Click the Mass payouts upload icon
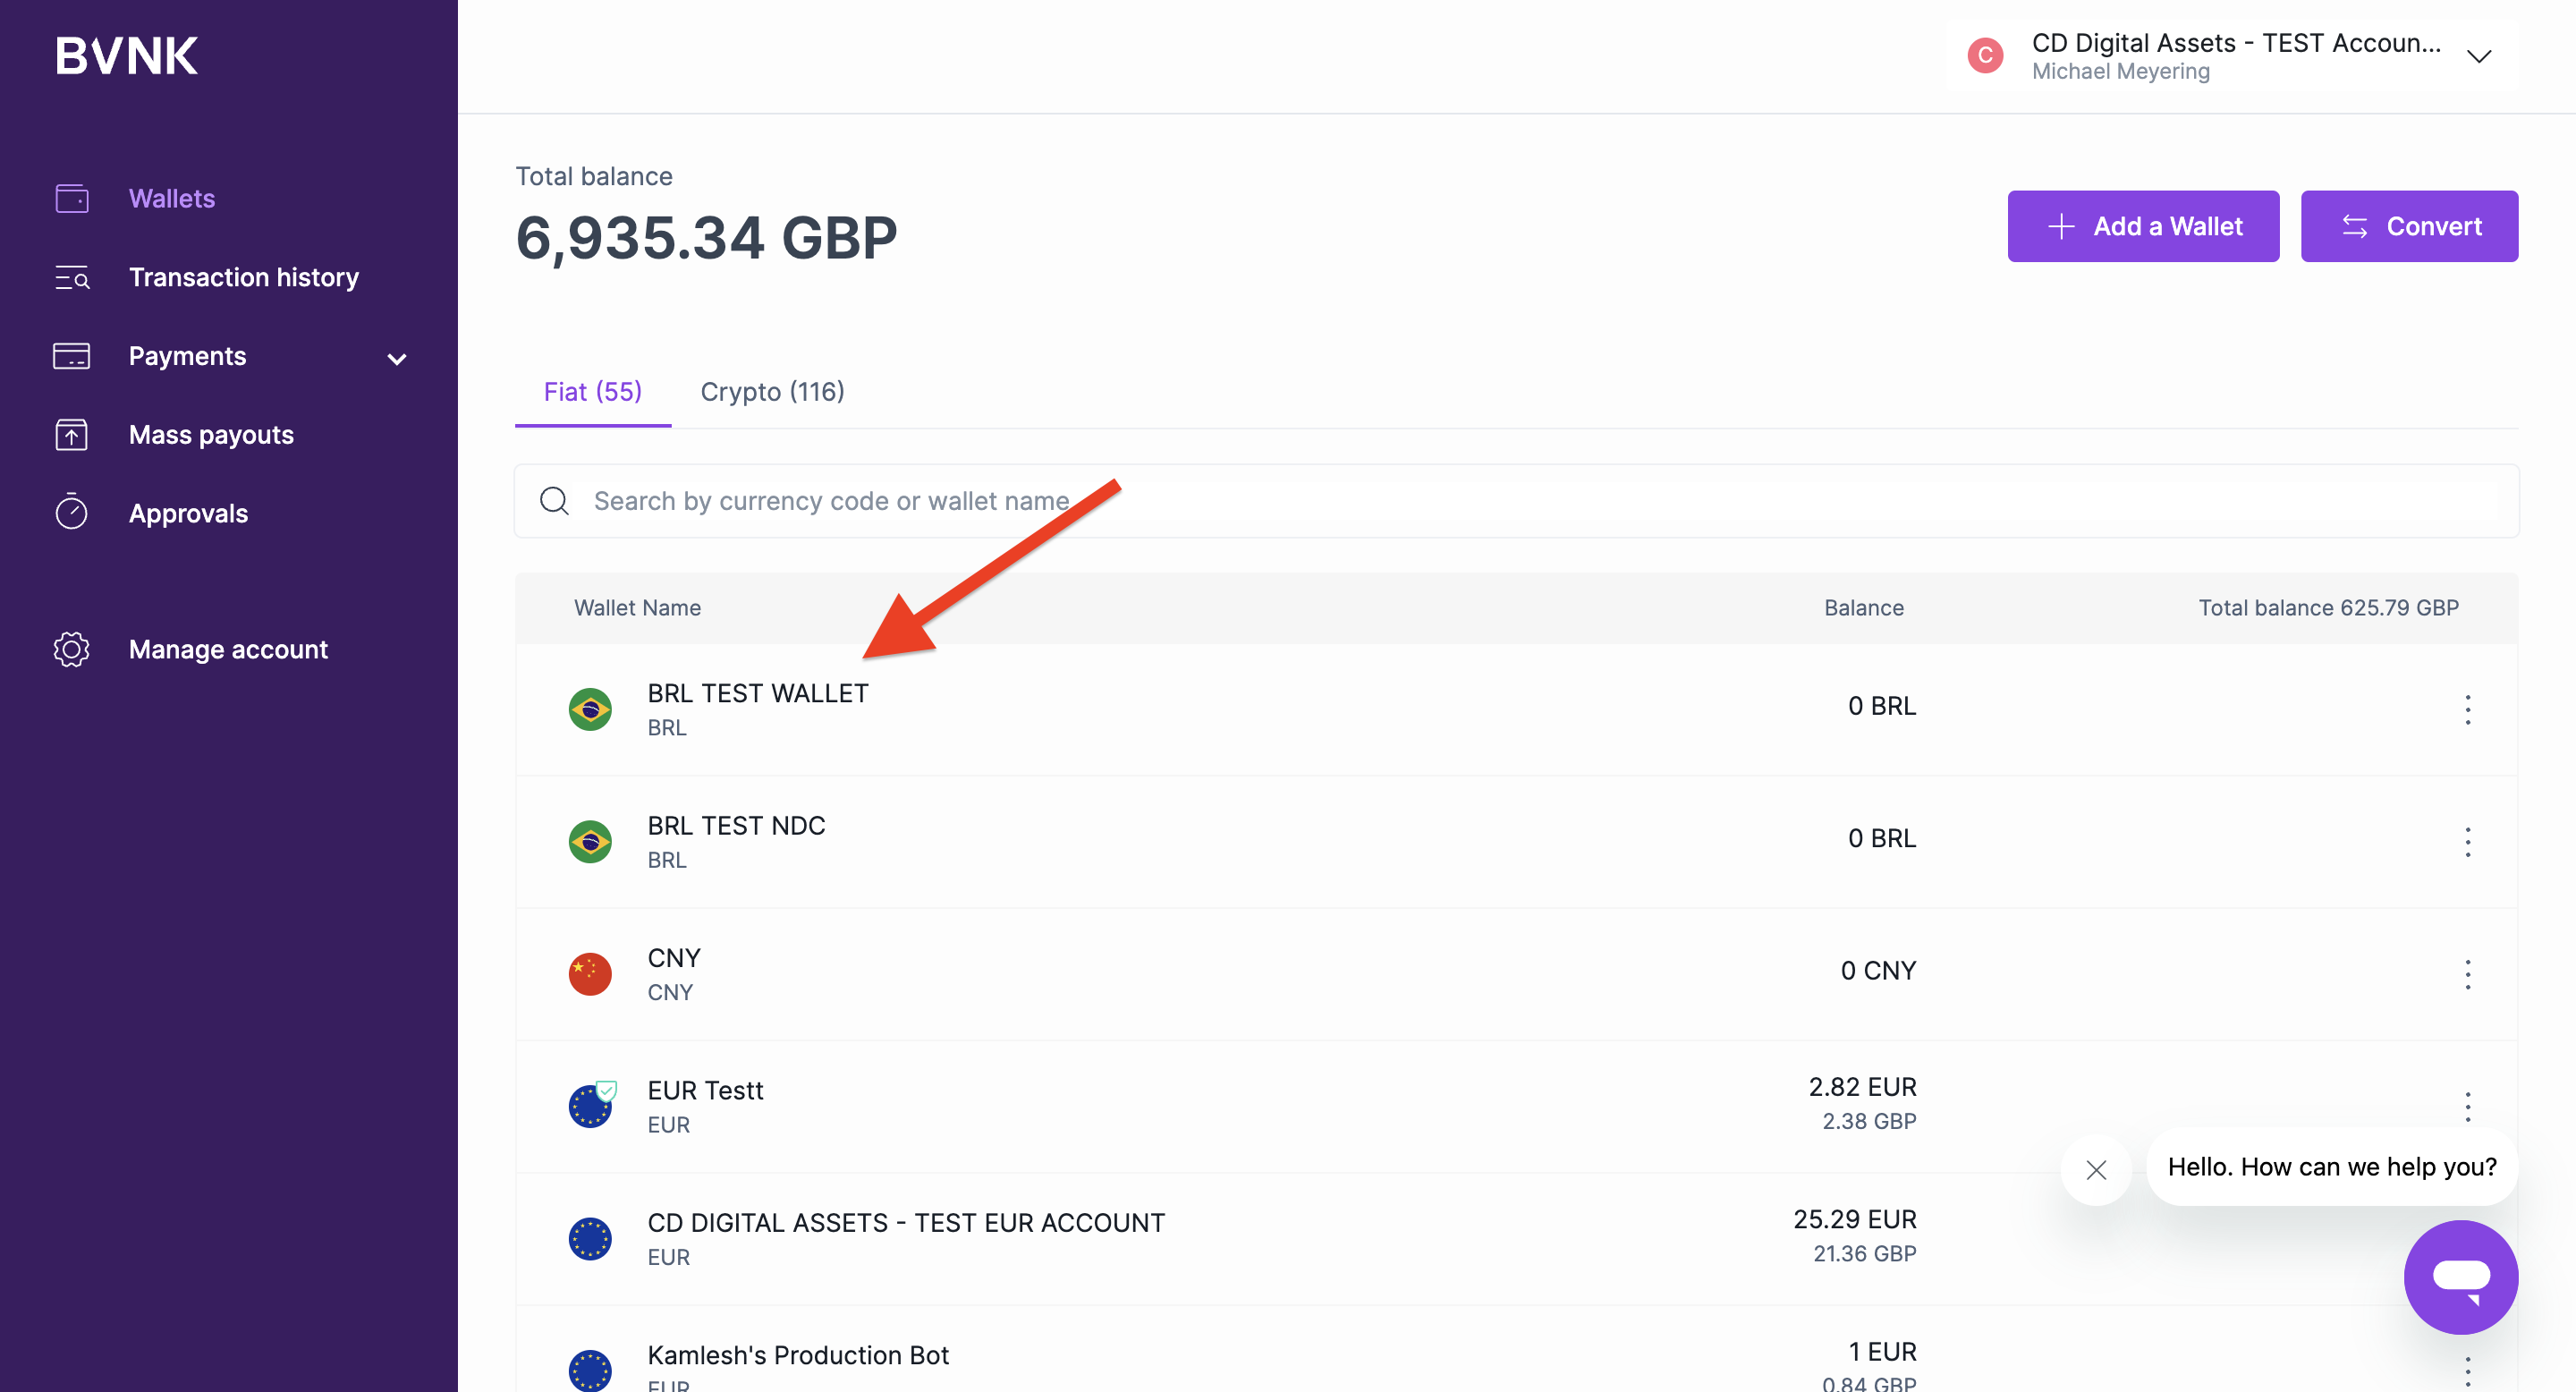Screen dimensions: 2576x1392 (71, 435)
